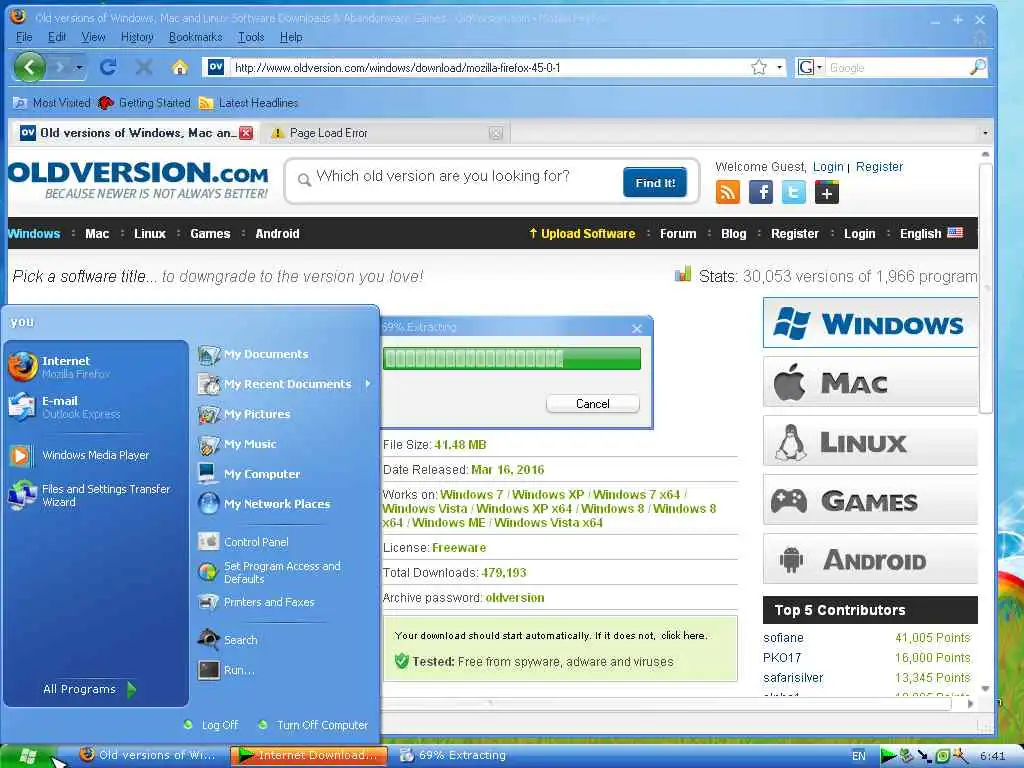The width and height of the screenshot is (1024, 768).
Task: Open My Network Places
Action: (x=285, y=504)
